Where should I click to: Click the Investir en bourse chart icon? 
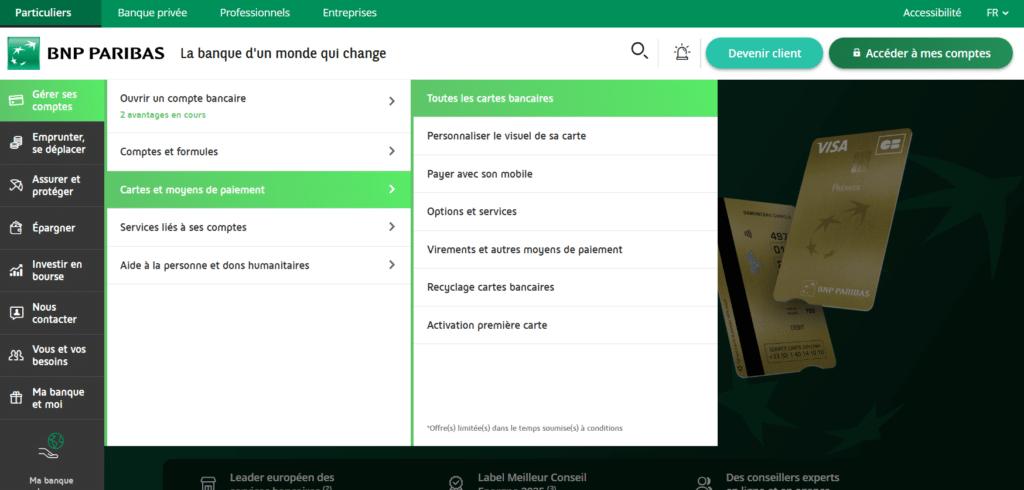16,270
